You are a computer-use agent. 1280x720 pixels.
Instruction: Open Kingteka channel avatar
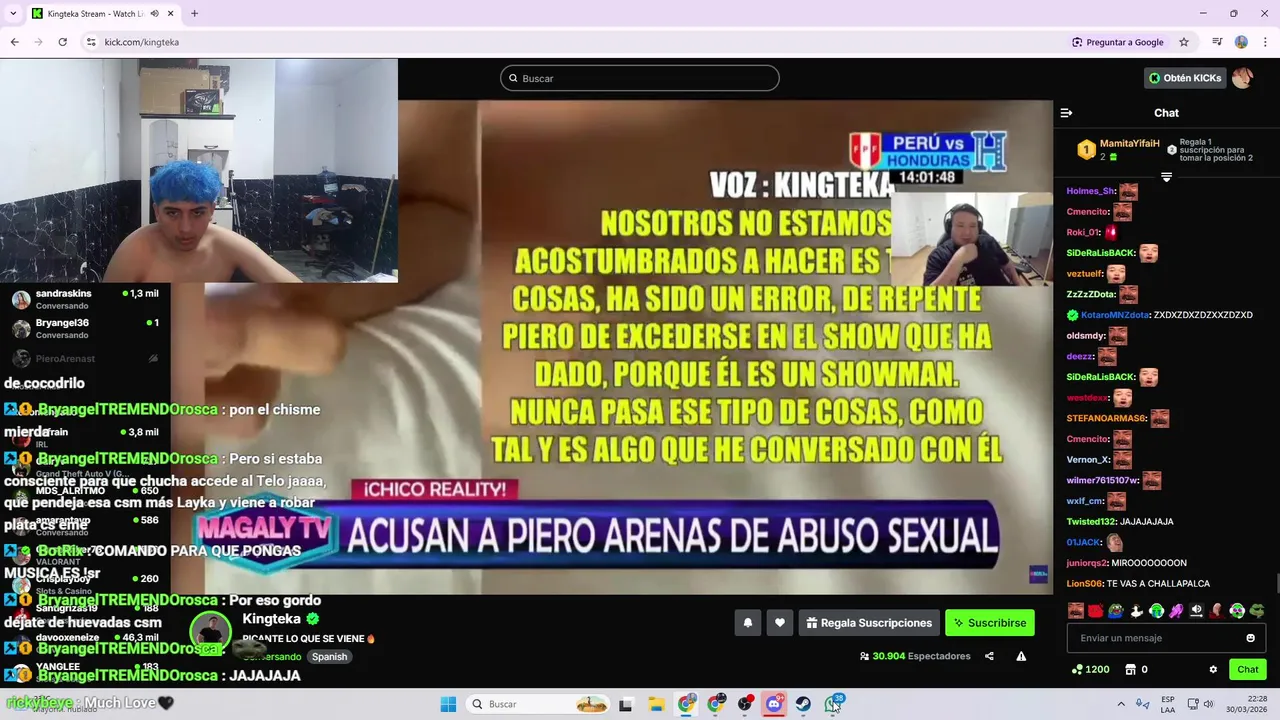pyautogui.click(x=211, y=631)
